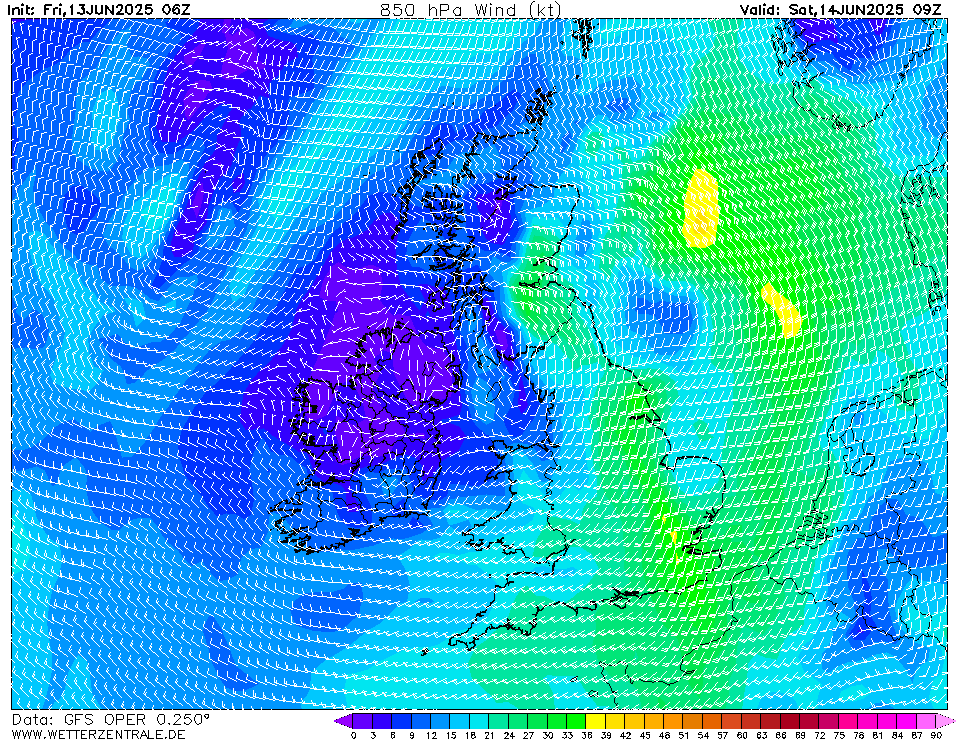Select the 75–78 kt legend swatch

tap(850, 721)
